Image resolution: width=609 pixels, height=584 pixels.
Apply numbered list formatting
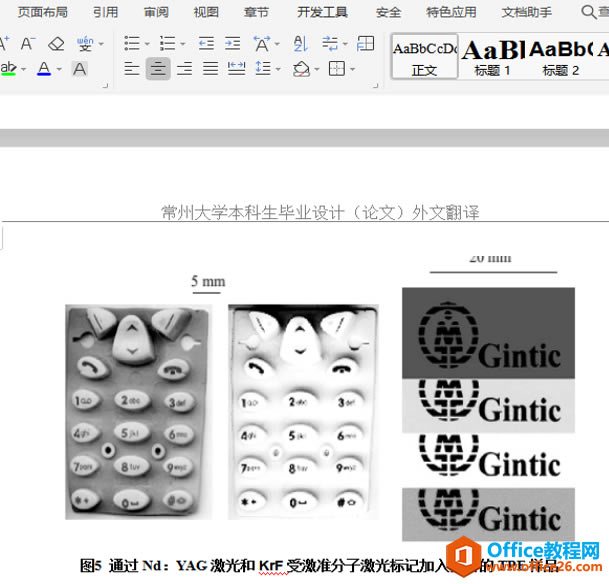(x=167, y=43)
